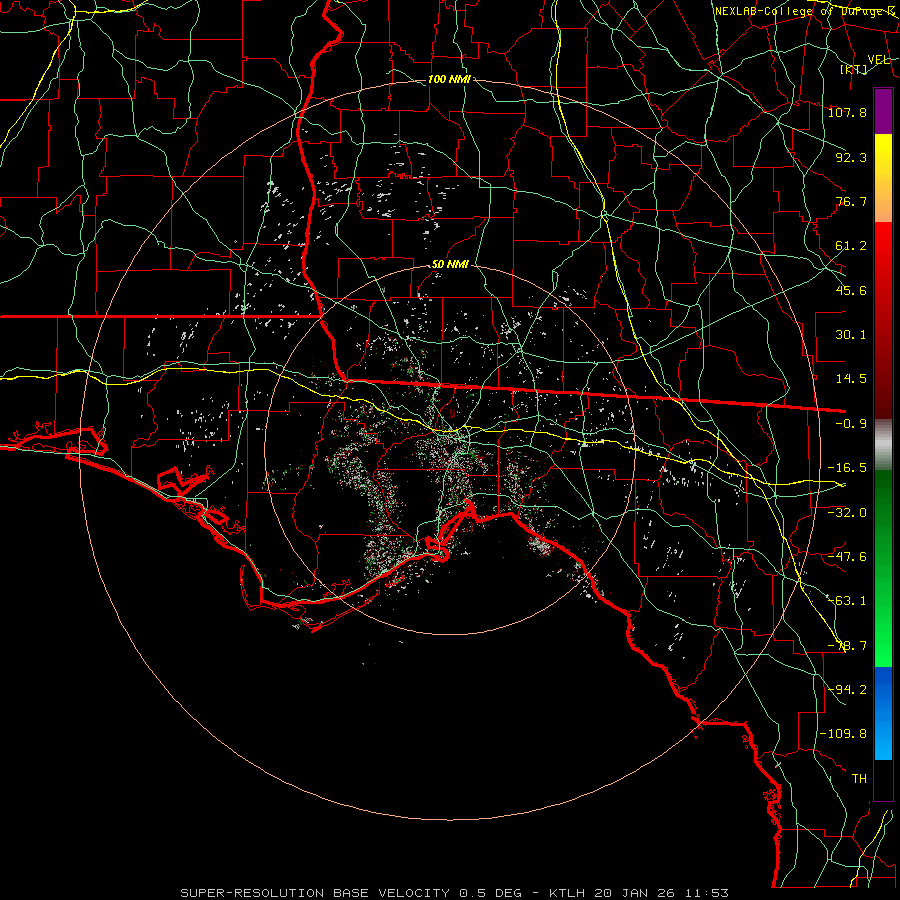The image size is (900, 900).
Task: Pick the gray near-zero segment of the color bar
Action: (883, 445)
